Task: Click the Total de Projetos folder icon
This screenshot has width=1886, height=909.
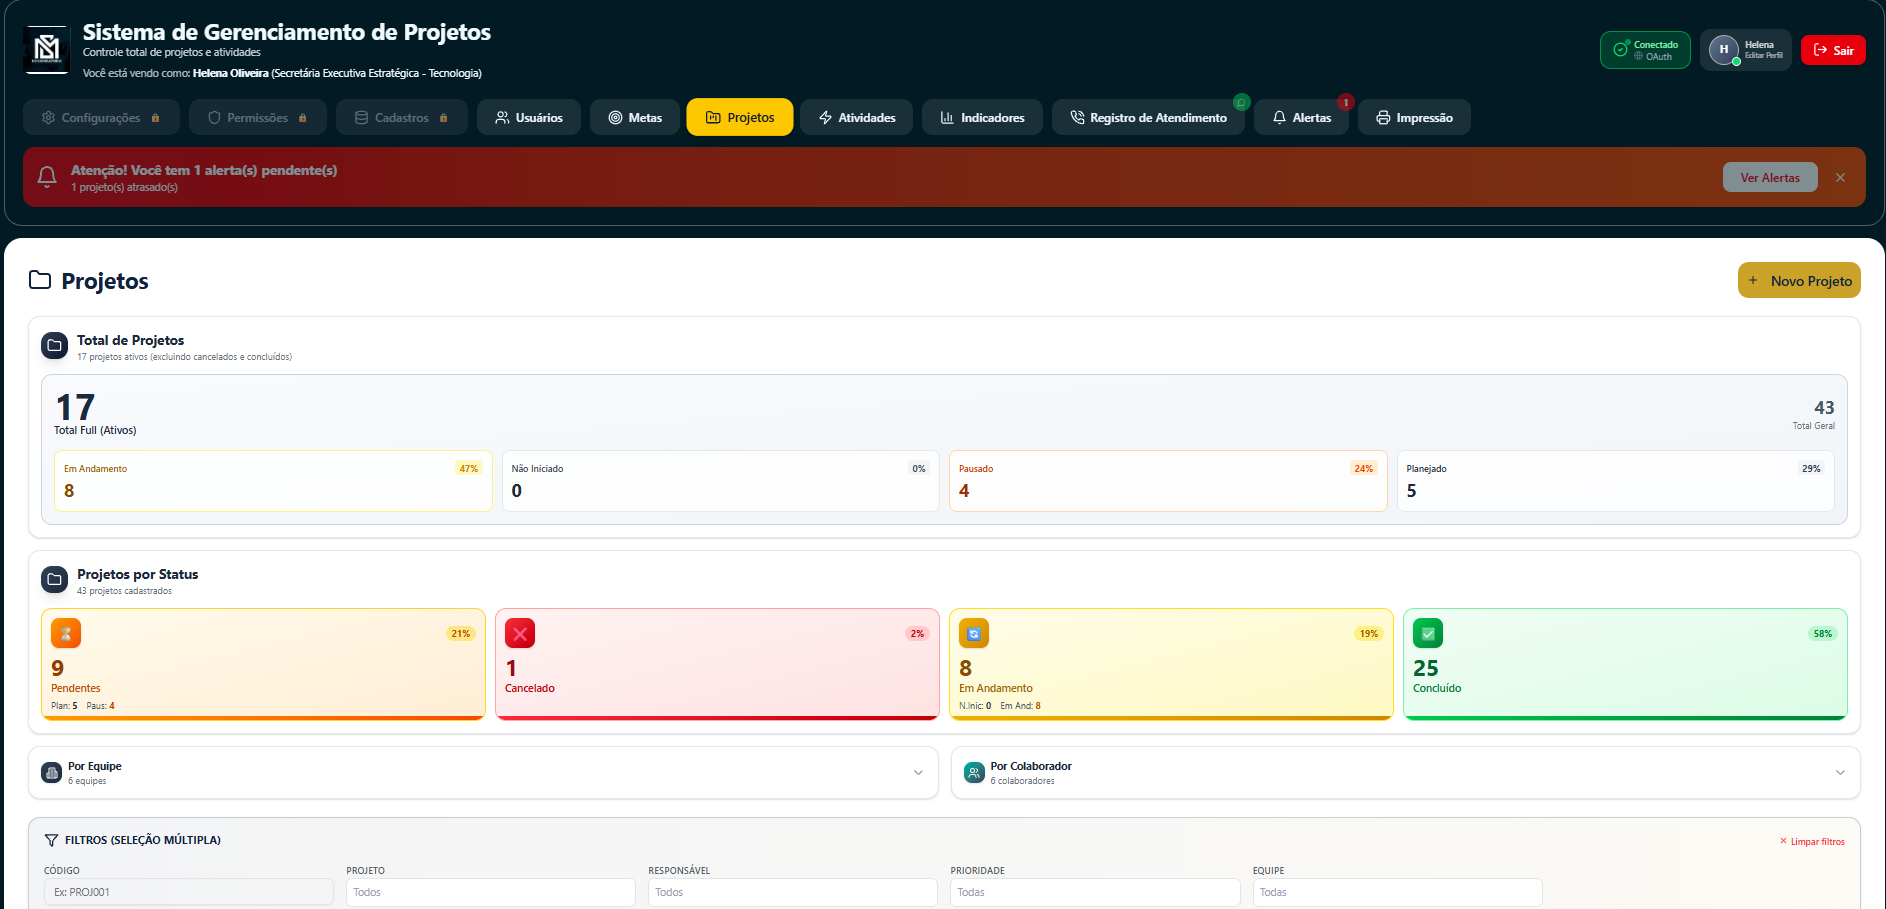Action: tap(55, 345)
